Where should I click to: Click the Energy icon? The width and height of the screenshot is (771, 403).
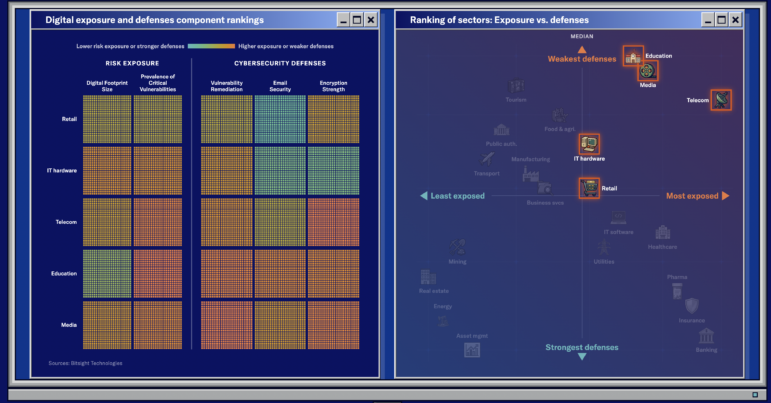(x=443, y=320)
